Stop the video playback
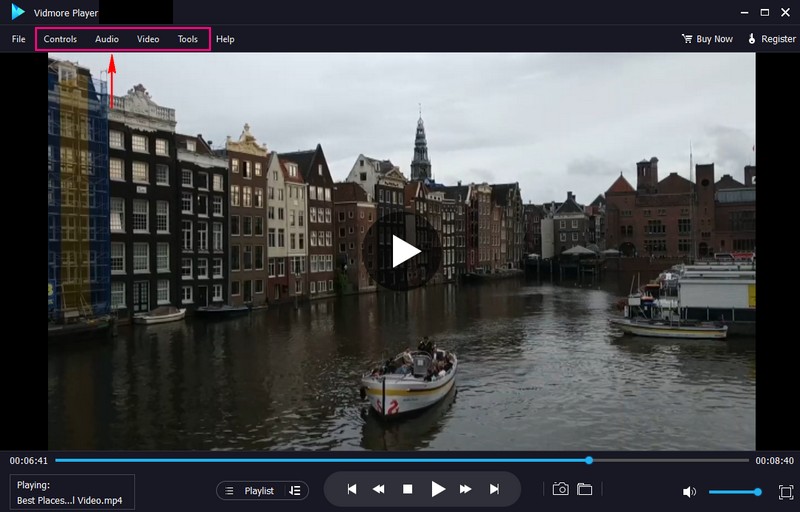Screen dimensions: 800x512 [x=408, y=489]
